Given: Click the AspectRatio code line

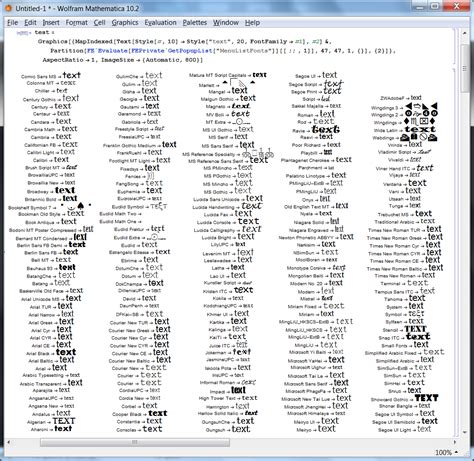Looking at the screenshot, I should coord(123,60).
